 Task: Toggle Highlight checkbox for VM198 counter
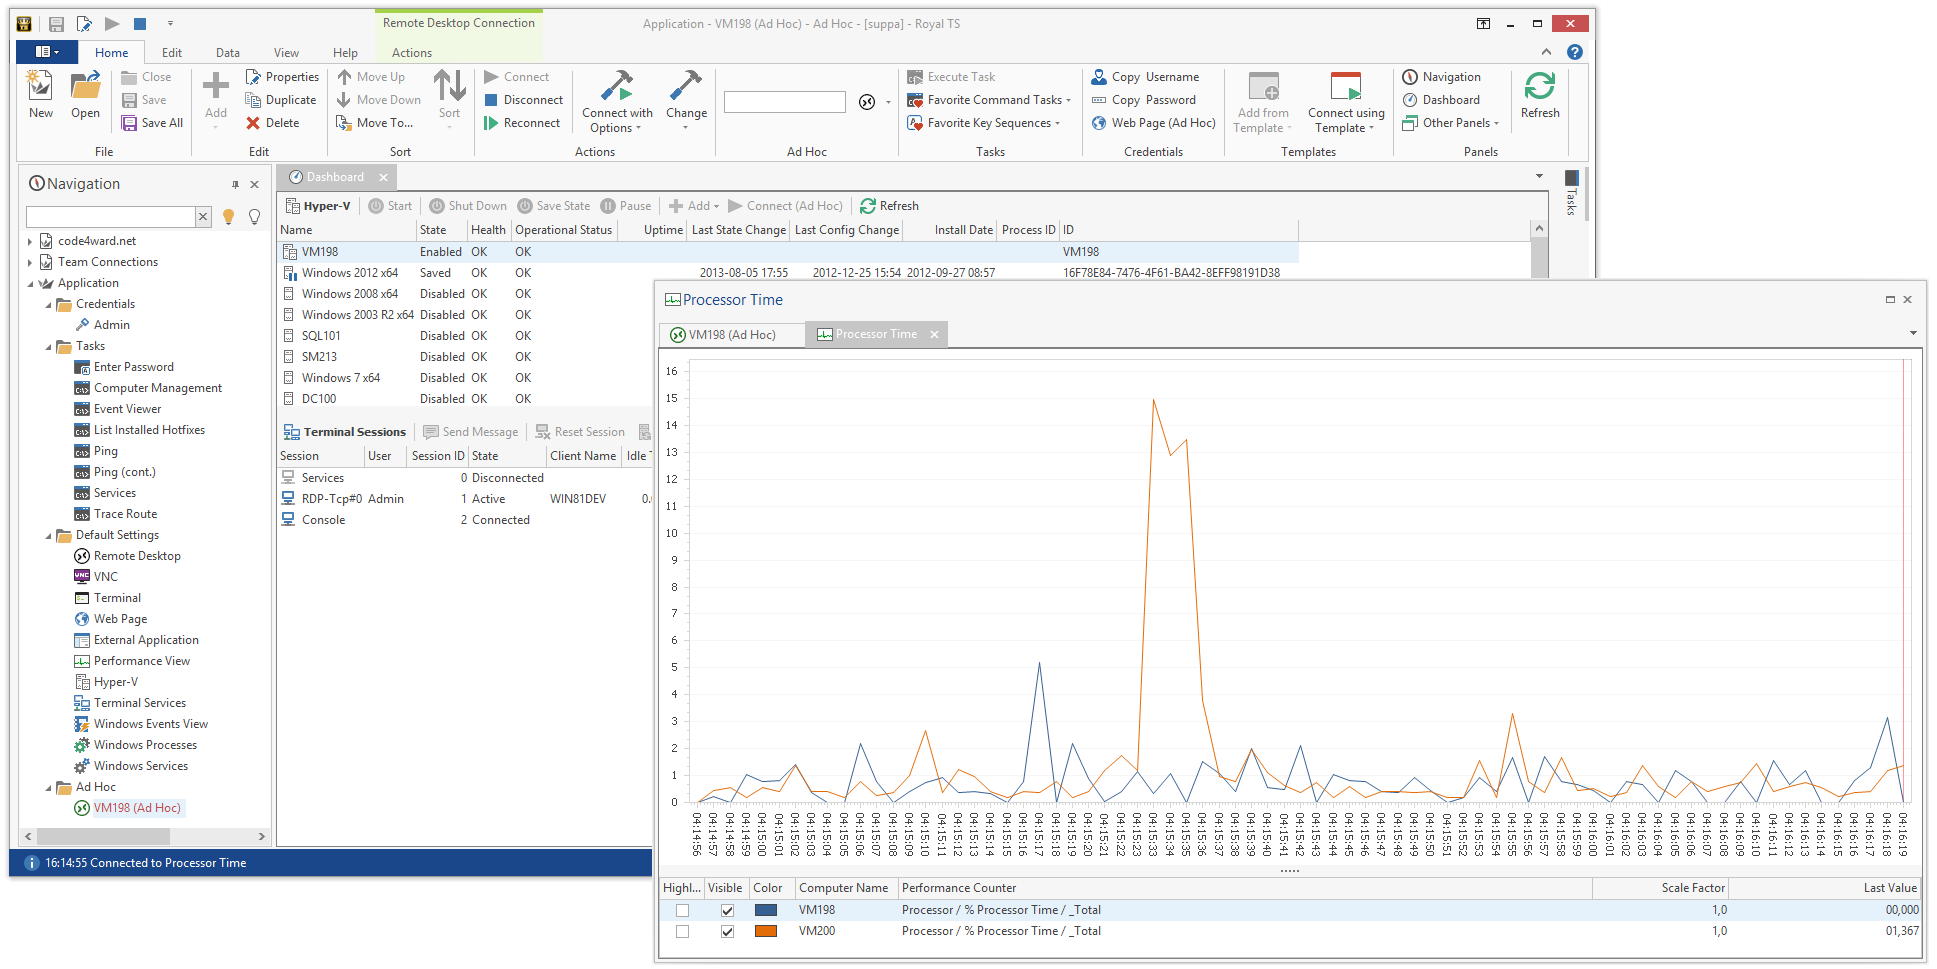[x=682, y=911]
